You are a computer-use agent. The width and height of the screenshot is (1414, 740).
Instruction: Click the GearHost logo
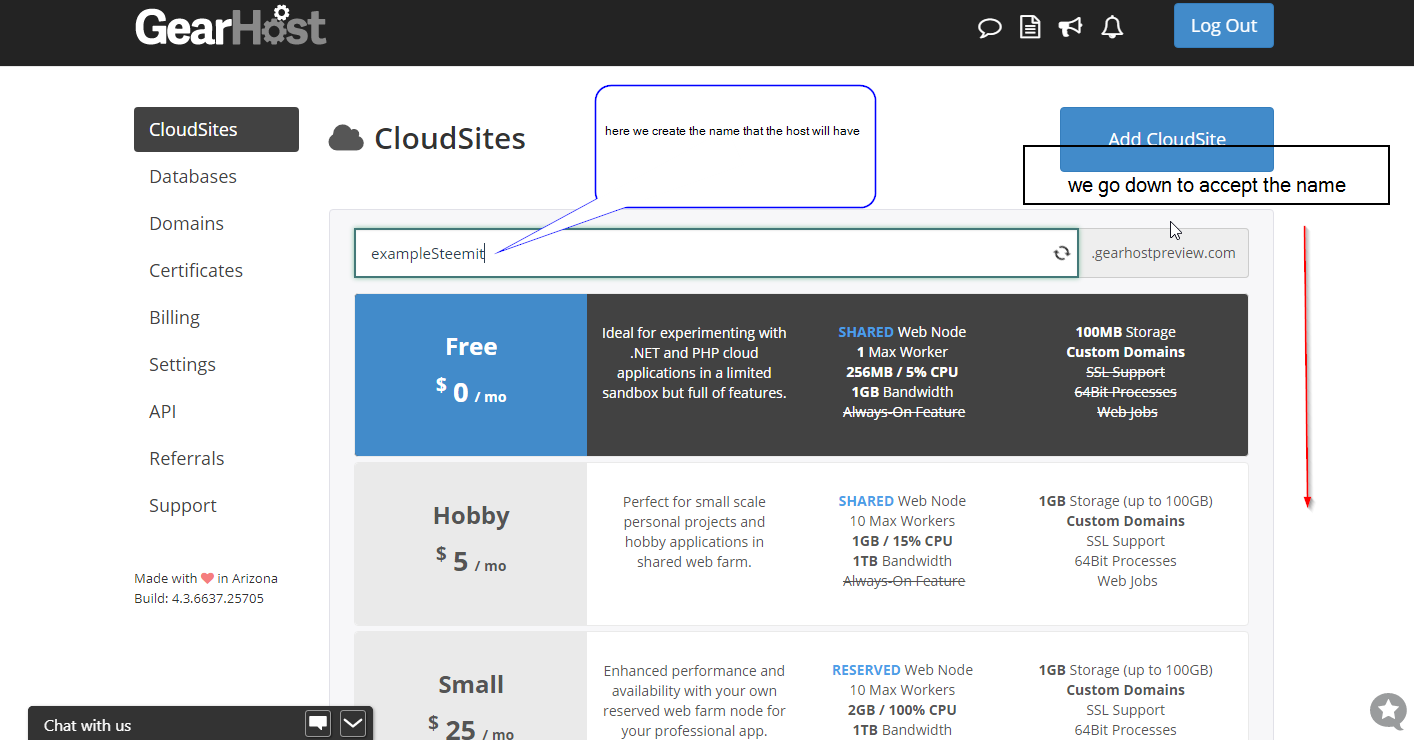pos(231,25)
